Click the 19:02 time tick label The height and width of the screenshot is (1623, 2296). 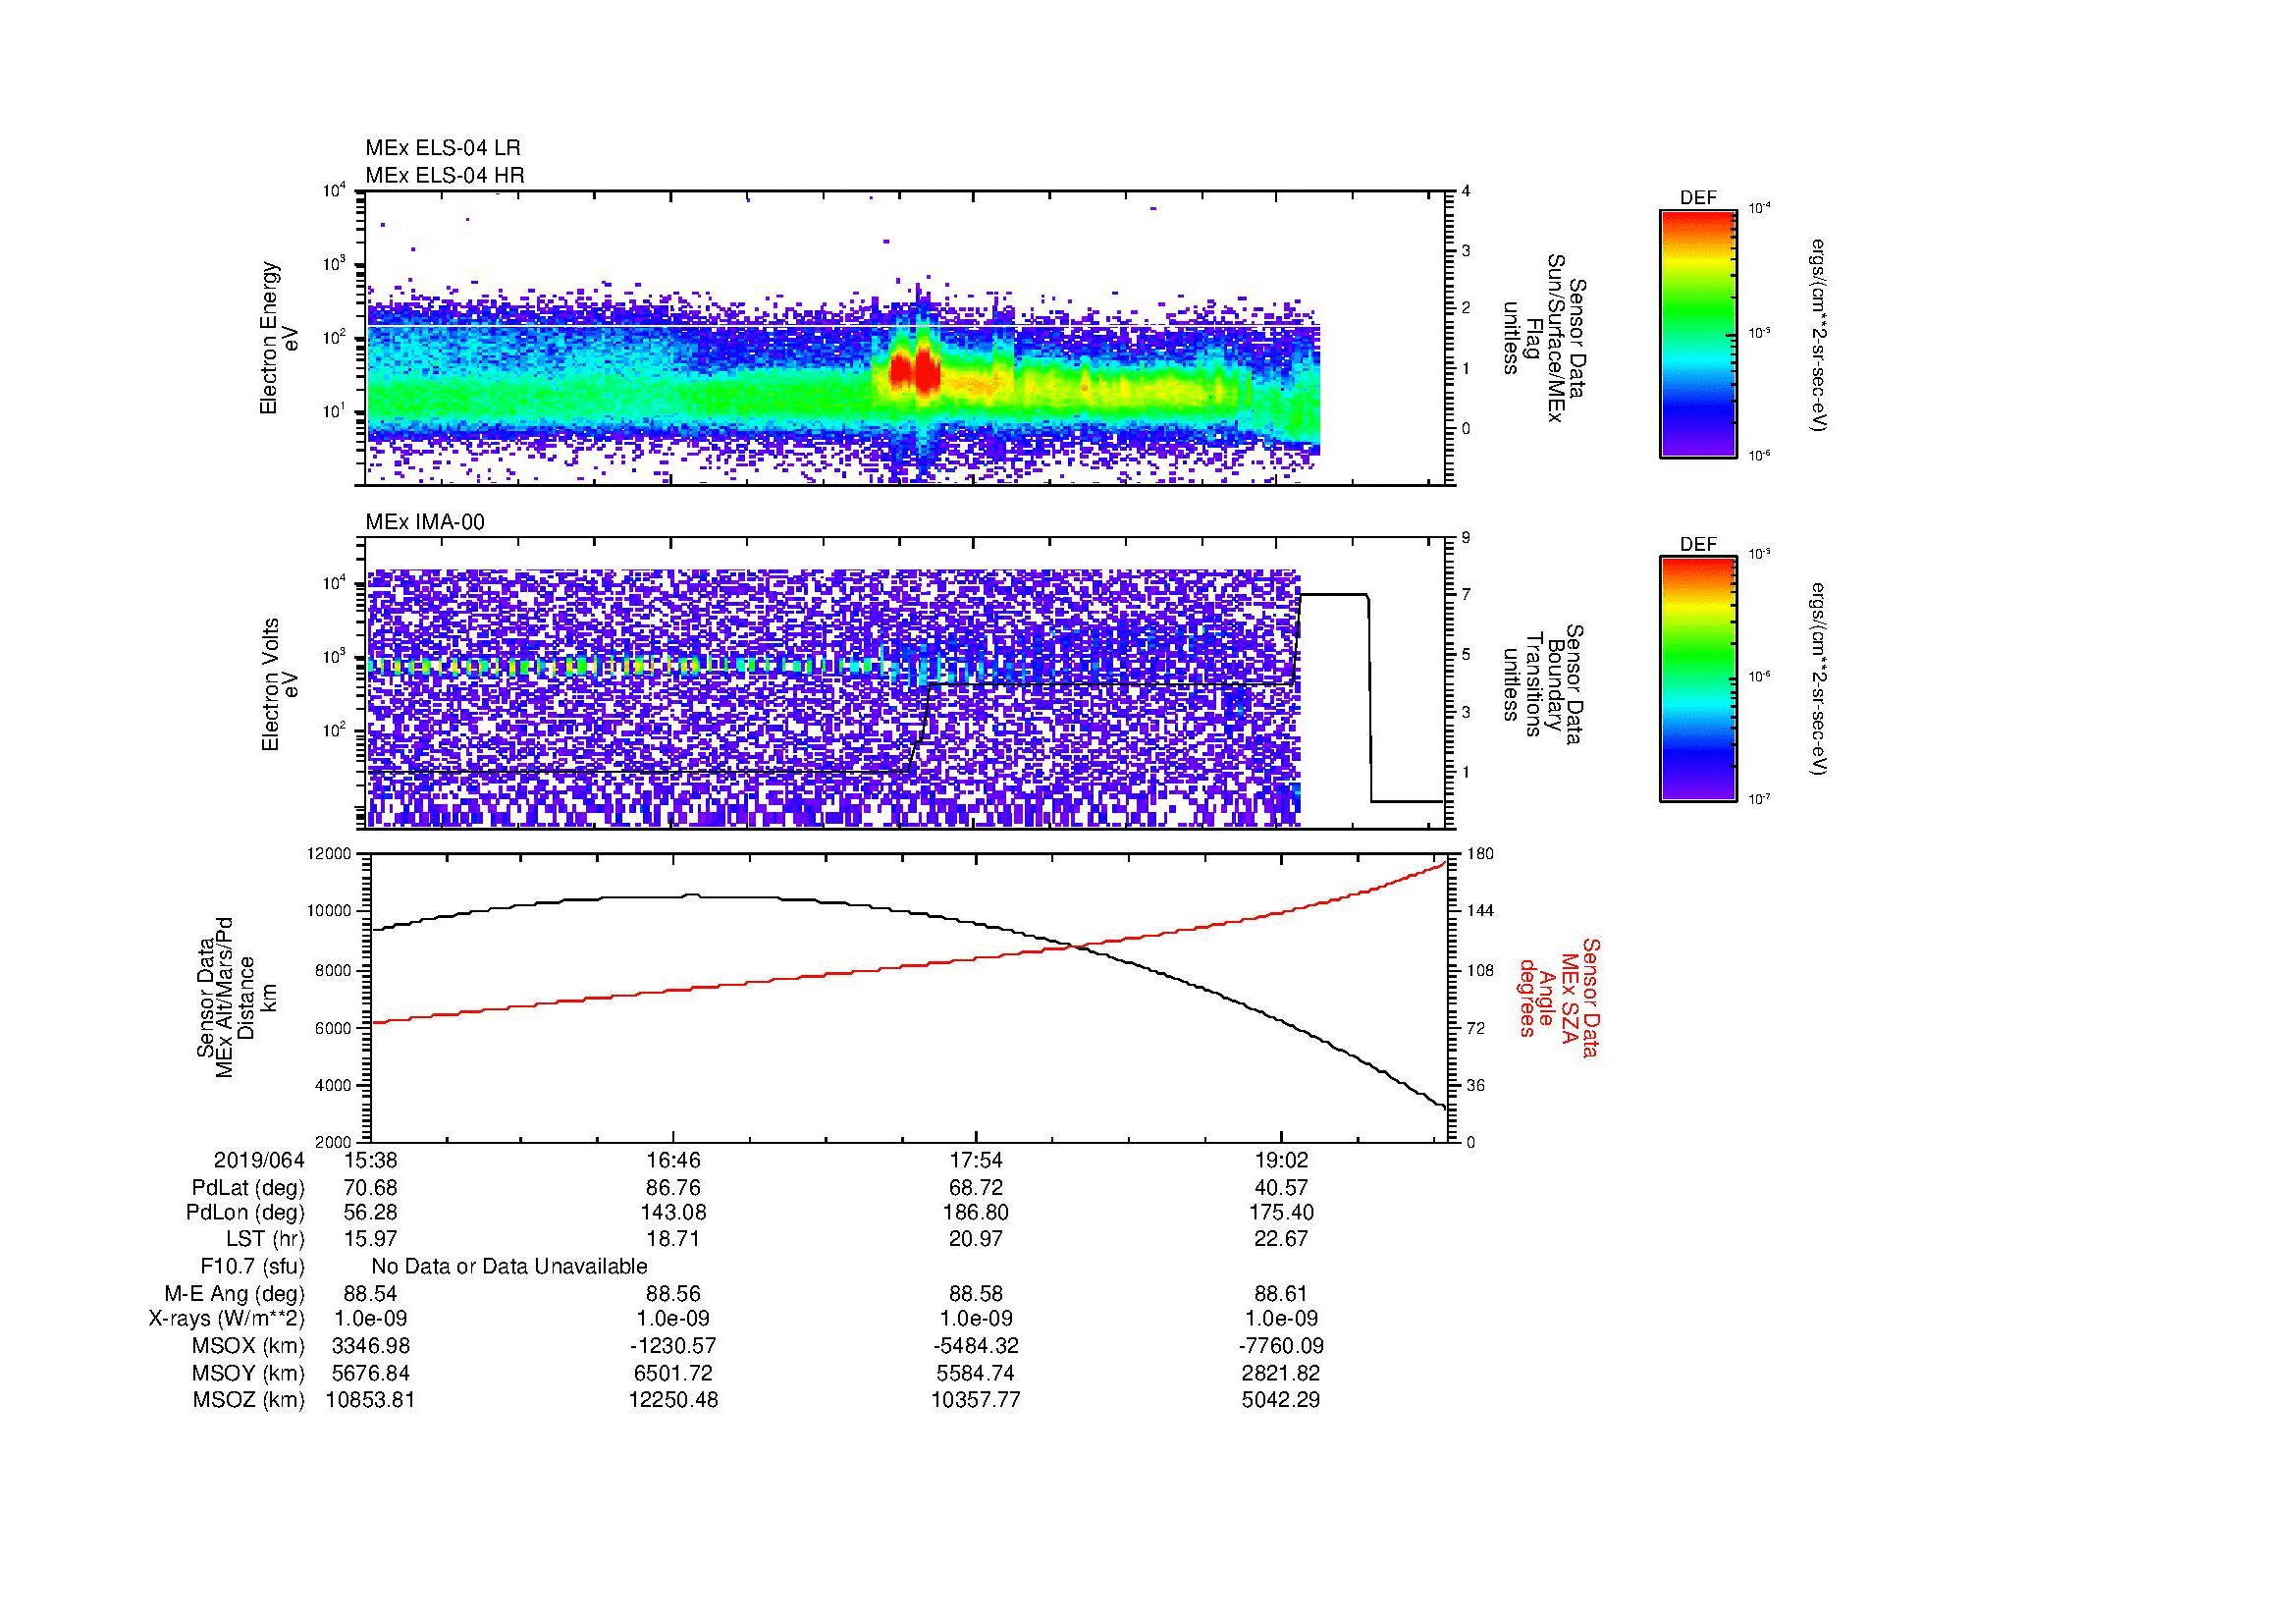(1281, 1161)
